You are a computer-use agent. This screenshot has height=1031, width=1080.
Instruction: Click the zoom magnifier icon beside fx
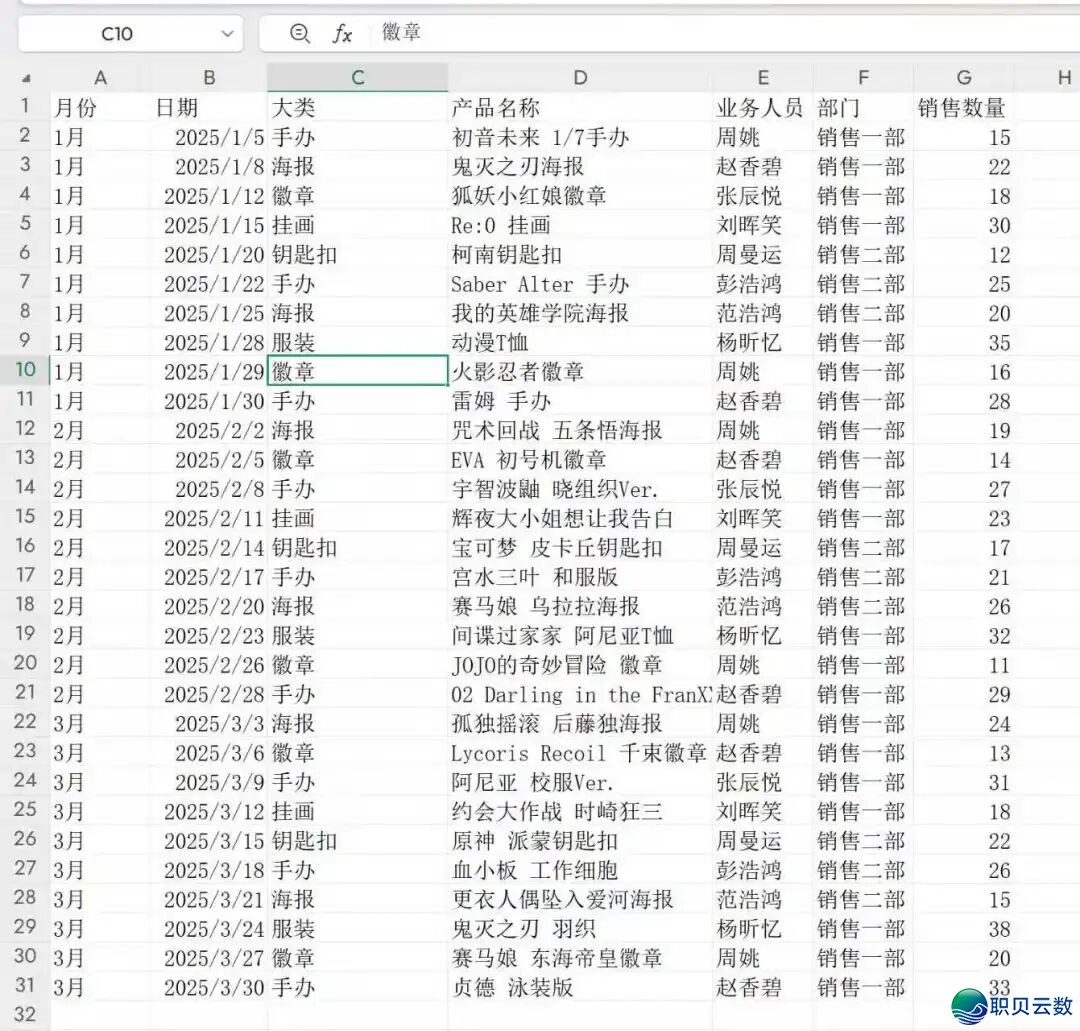pyautogui.click(x=300, y=33)
